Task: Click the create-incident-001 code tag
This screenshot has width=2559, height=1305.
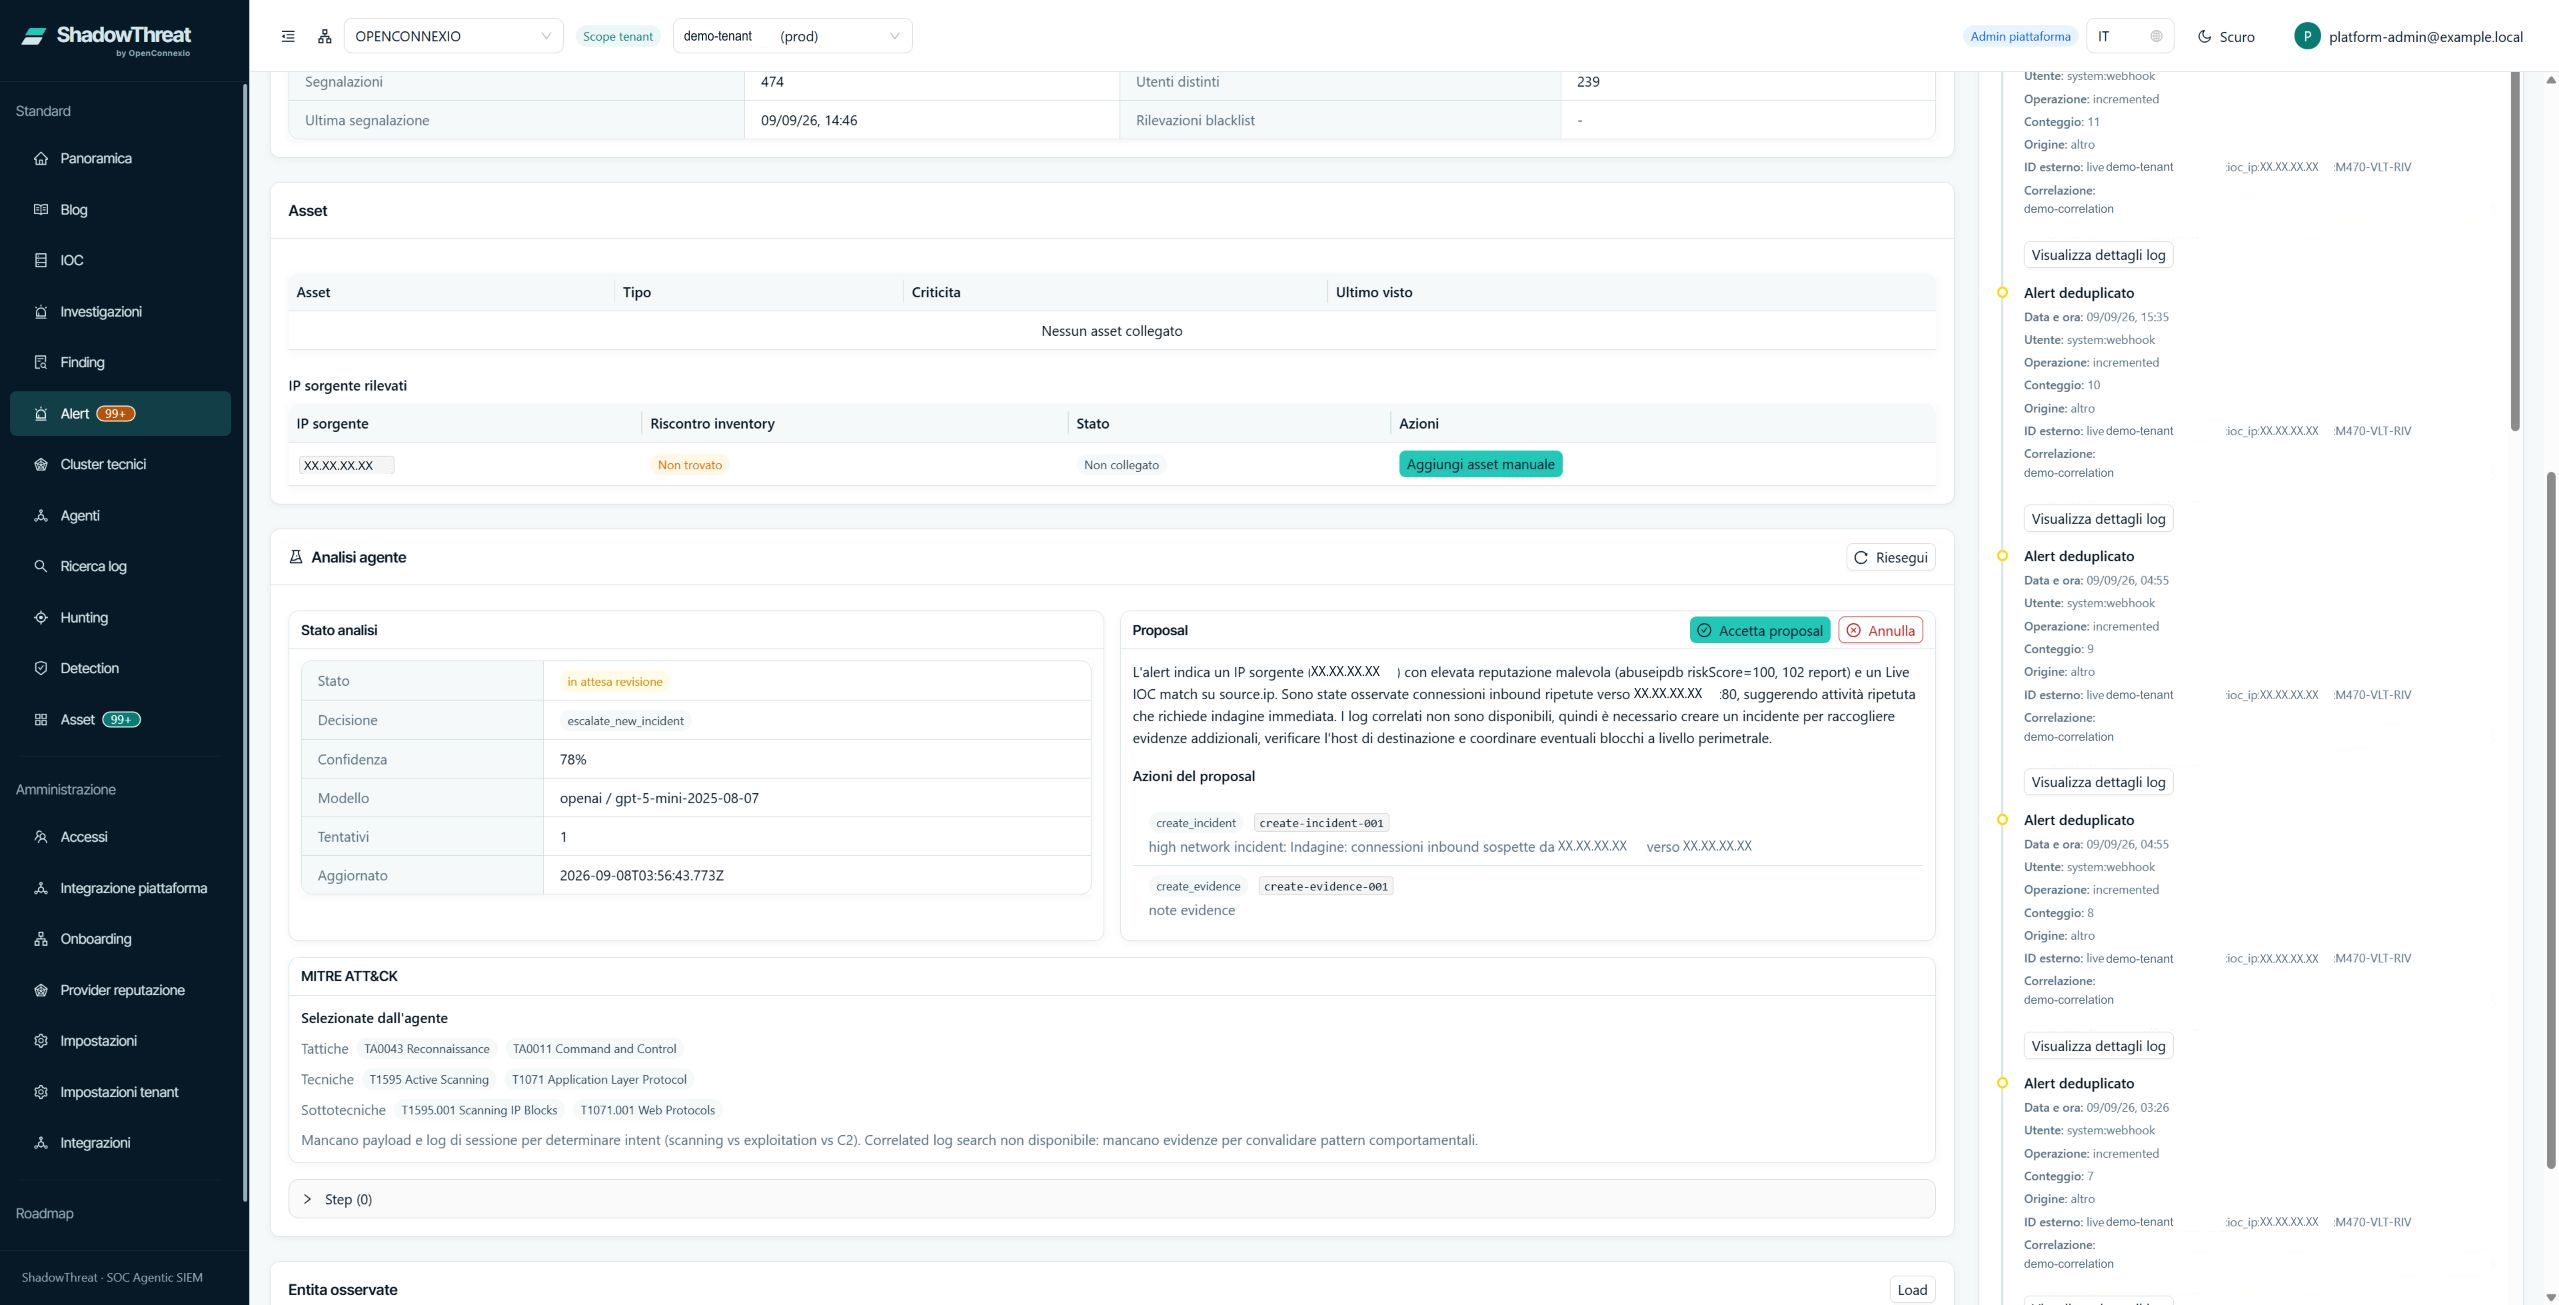Action: coord(1321,823)
